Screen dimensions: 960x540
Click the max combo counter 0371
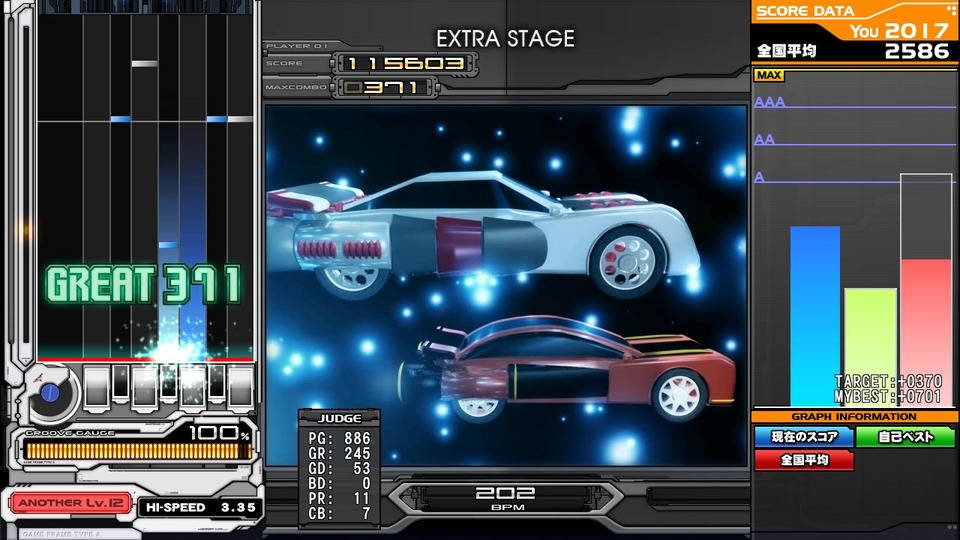tap(385, 88)
